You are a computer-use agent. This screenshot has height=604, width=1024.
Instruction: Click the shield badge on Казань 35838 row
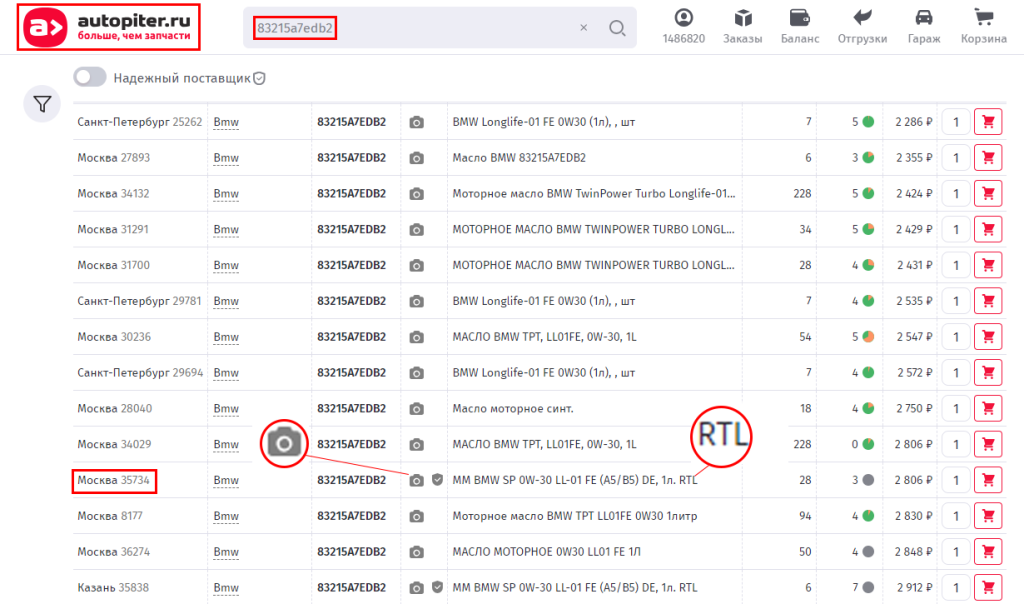(x=438, y=587)
